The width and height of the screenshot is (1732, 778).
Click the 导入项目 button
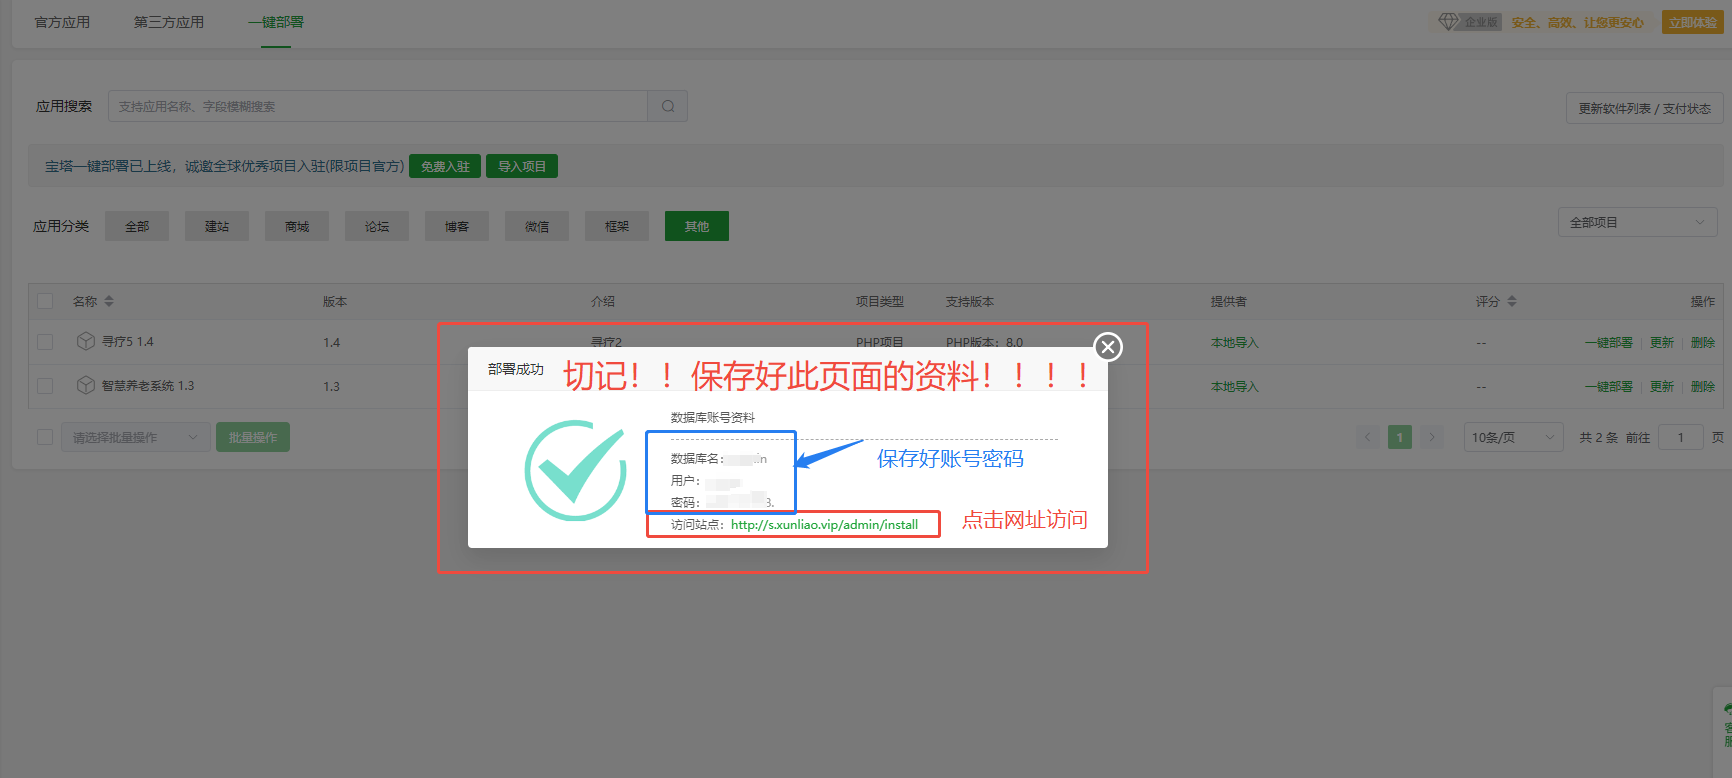[x=521, y=166]
